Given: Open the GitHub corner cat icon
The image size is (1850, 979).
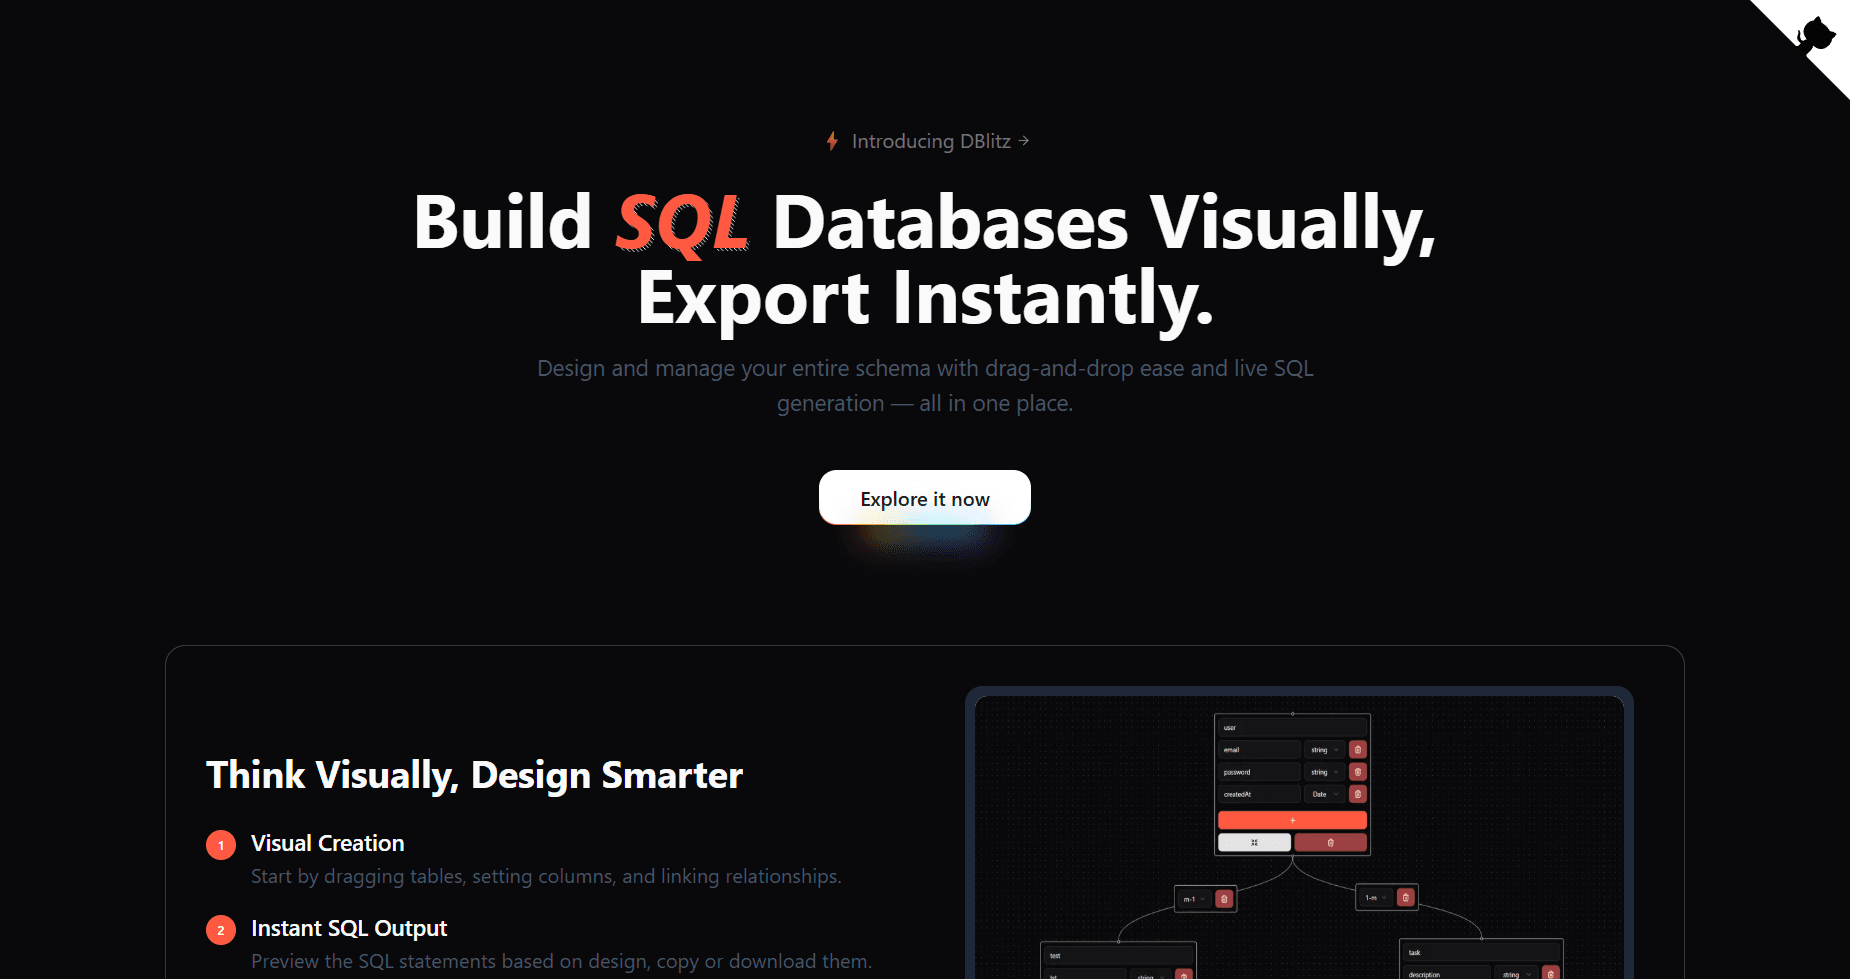Looking at the screenshot, I should point(1816,36).
